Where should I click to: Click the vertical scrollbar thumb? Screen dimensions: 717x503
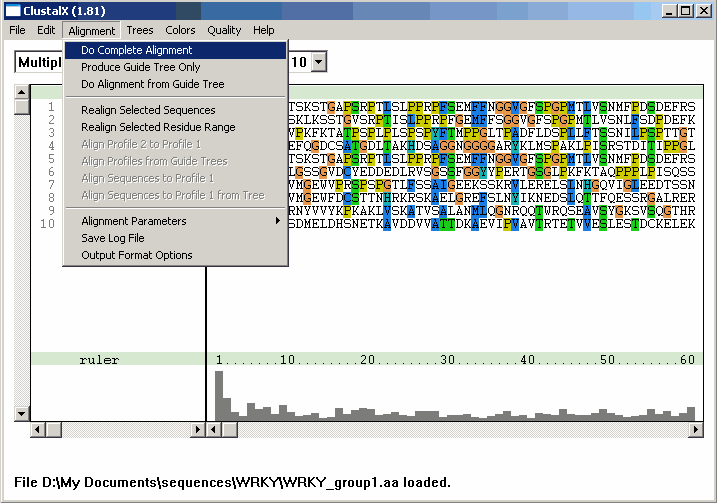click(21, 107)
